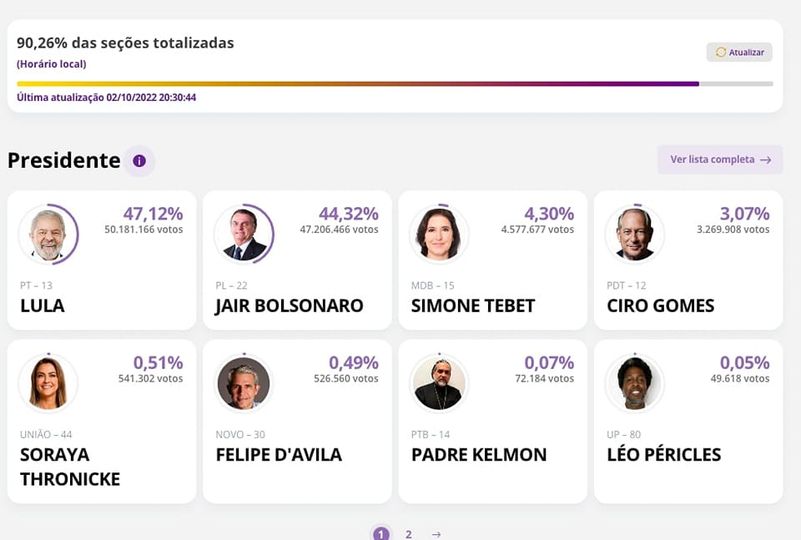Click Lula's candidate photo
The image size is (801, 540).
pos(47,235)
